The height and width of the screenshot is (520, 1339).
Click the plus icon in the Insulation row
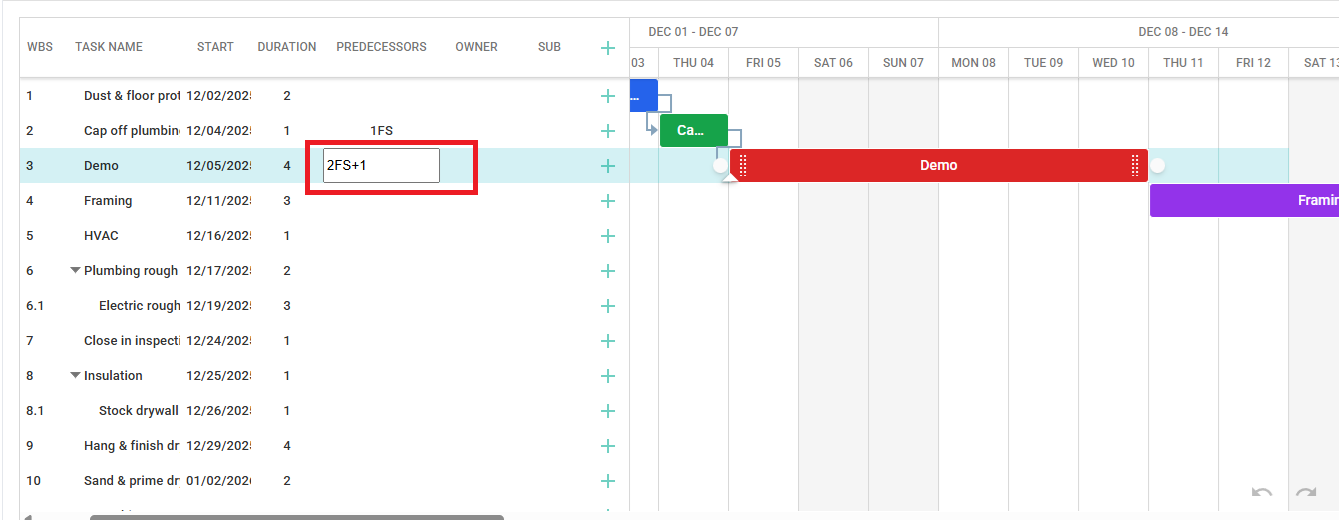pyautogui.click(x=607, y=376)
